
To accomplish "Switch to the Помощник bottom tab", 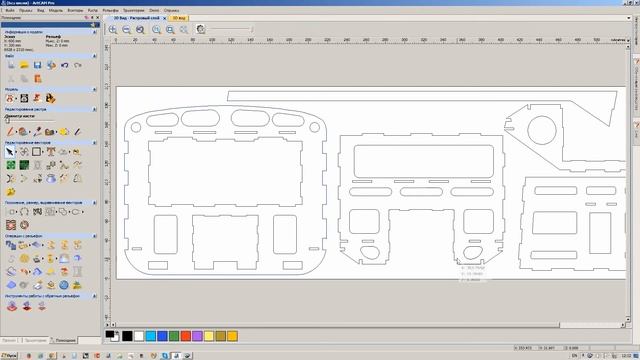I will pyautogui.click(x=64, y=340).
